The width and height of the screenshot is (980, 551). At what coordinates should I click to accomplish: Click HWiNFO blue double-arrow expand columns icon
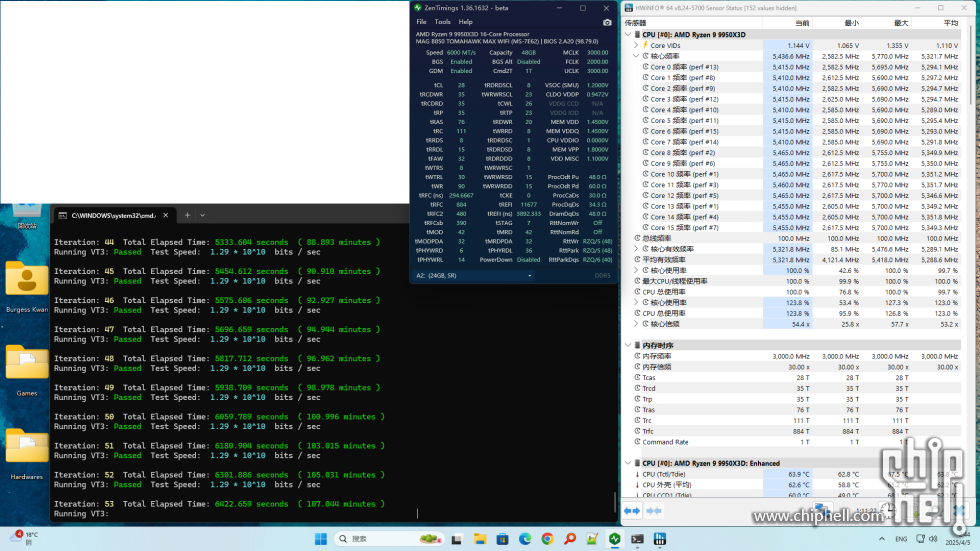click(x=632, y=511)
